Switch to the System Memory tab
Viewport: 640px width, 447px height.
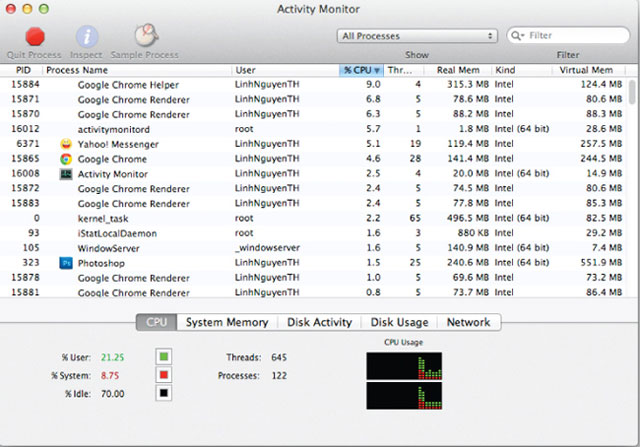[x=227, y=322]
